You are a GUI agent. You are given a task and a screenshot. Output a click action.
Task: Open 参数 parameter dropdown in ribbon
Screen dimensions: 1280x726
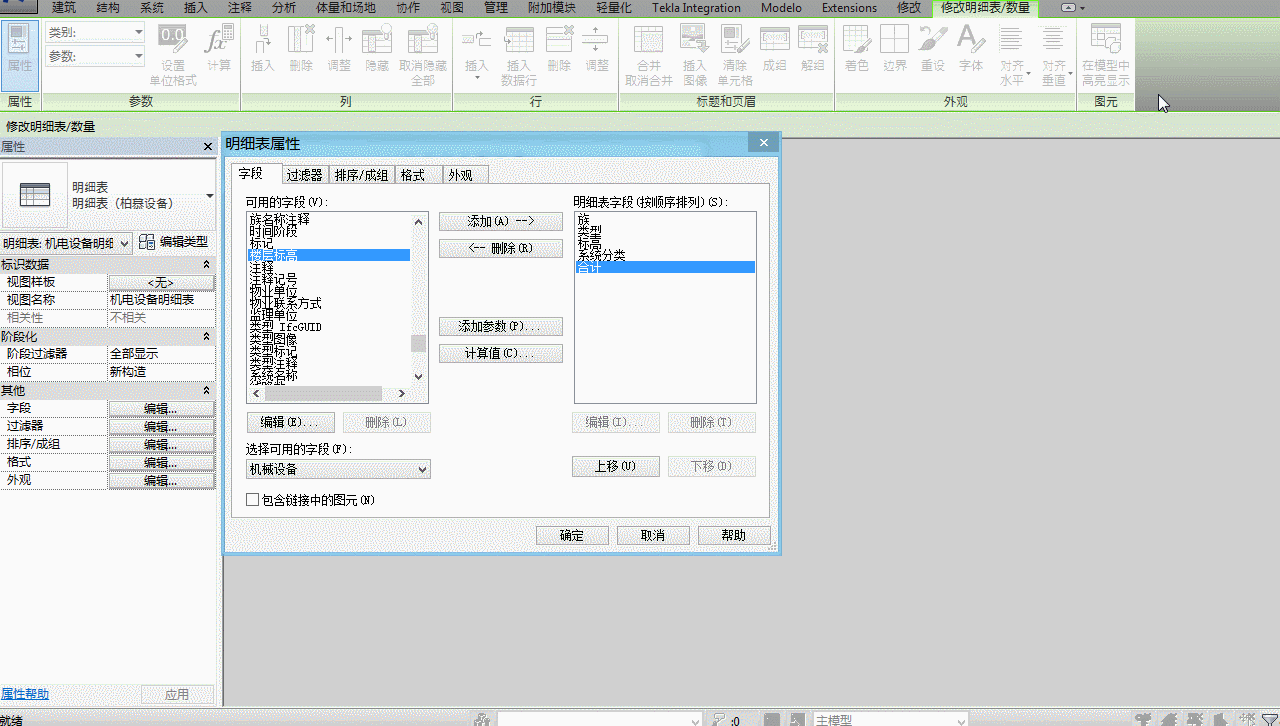(96, 56)
